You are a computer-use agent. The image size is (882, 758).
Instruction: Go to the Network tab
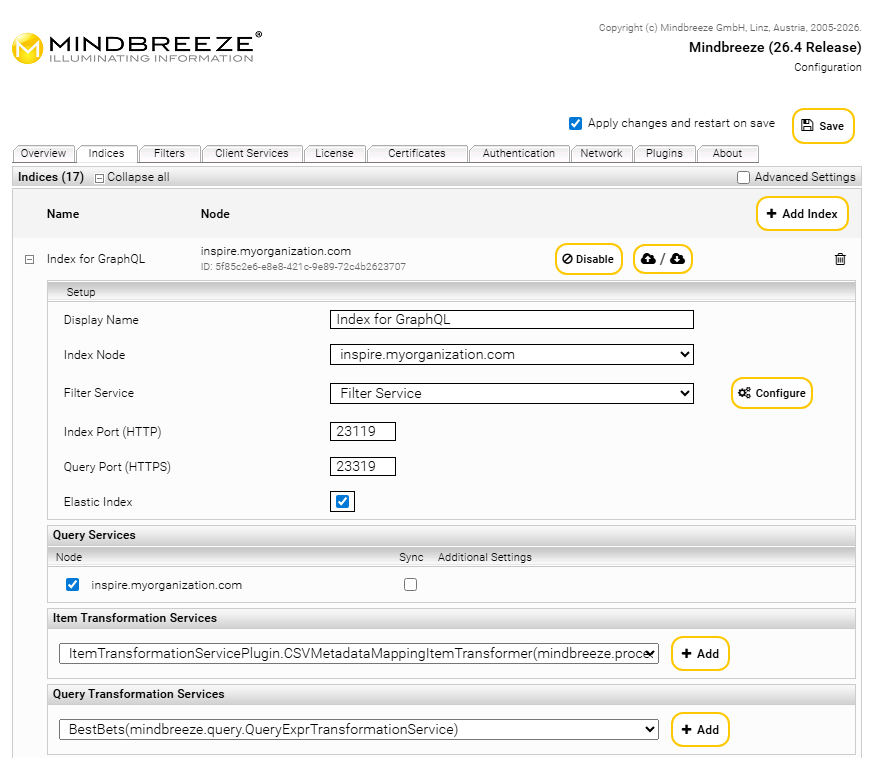[x=601, y=154]
